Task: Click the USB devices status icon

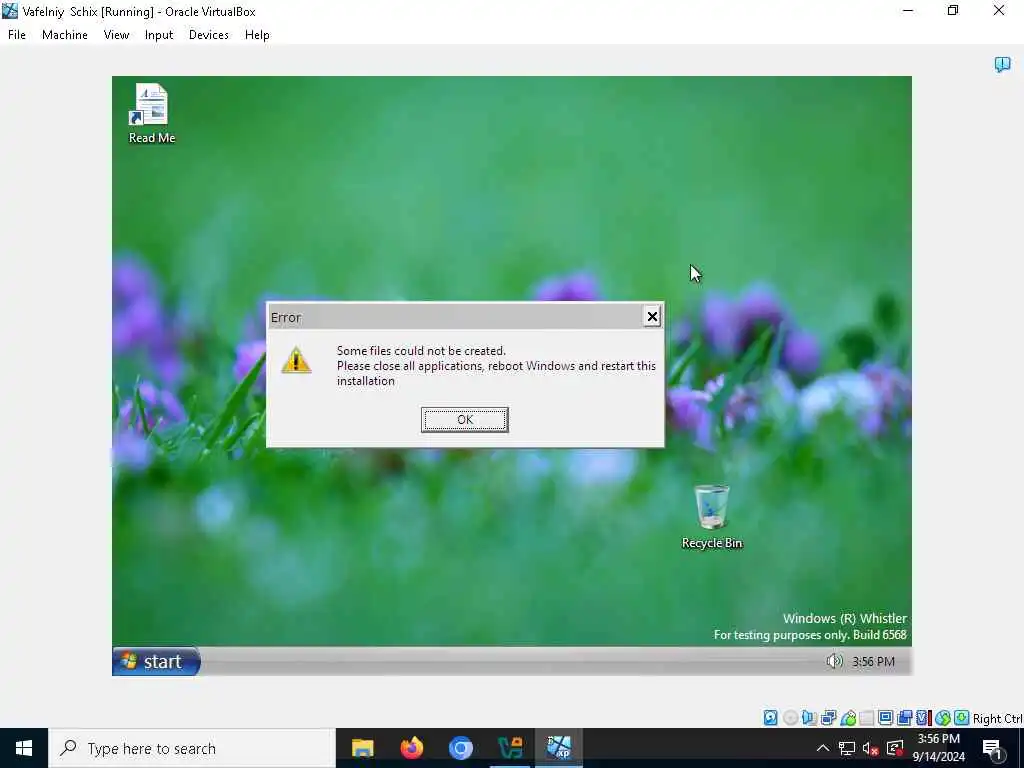Action: tap(848, 718)
